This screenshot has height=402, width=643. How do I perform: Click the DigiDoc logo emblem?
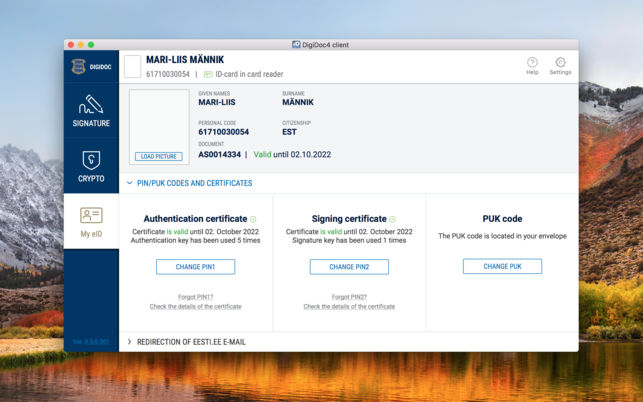(78, 66)
